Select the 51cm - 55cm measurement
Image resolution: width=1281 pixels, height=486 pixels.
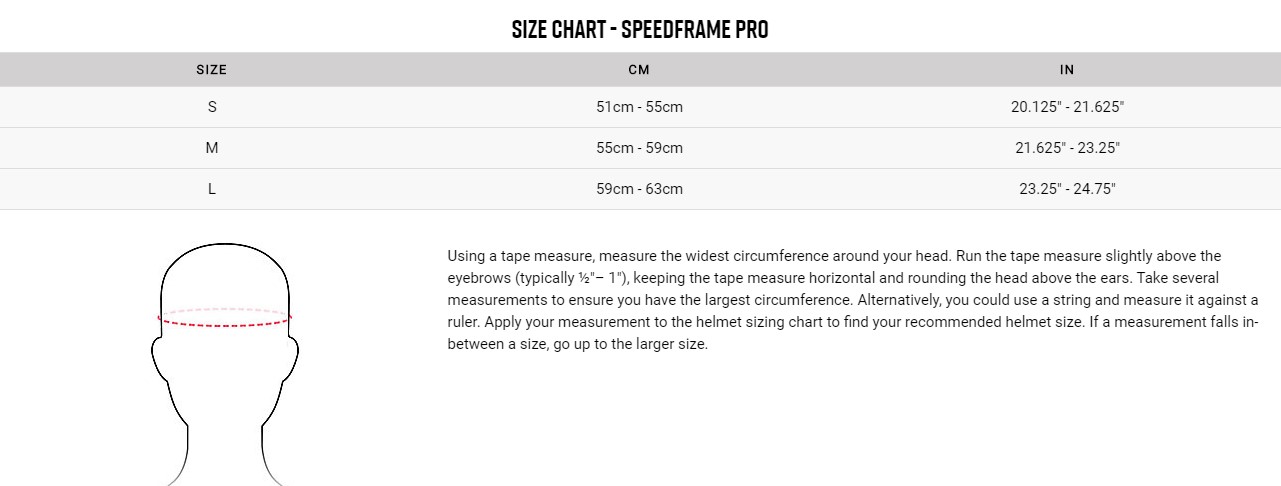[x=639, y=107]
